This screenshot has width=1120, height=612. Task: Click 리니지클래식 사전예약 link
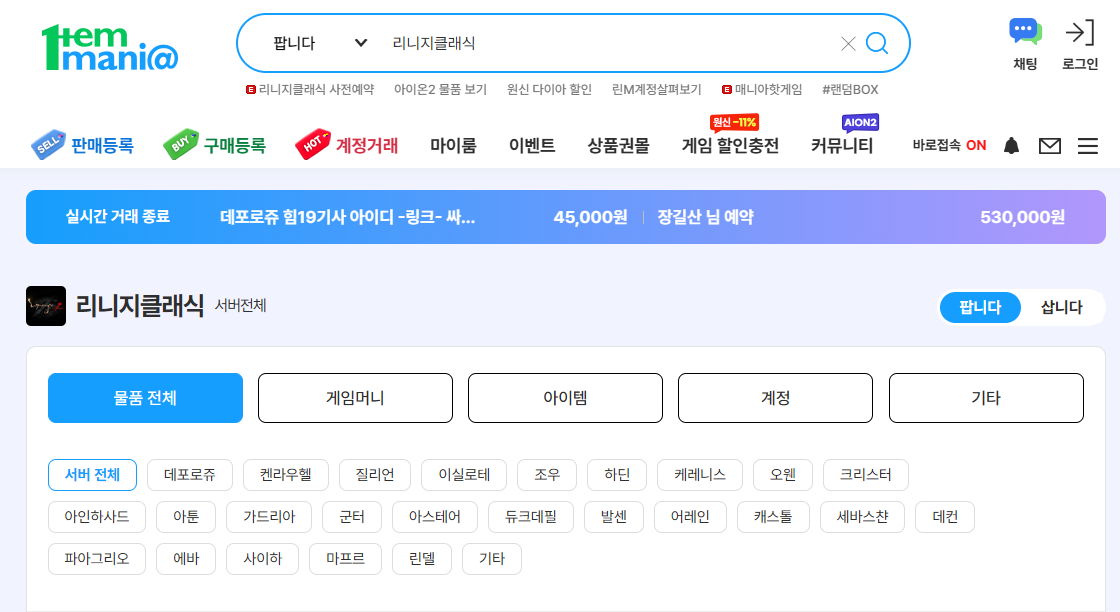pos(310,89)
